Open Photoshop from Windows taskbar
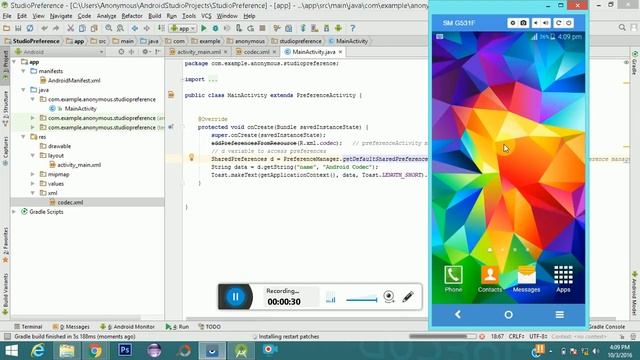The width and height of the screenshot is (640, 360). click(x=125, y=351)
